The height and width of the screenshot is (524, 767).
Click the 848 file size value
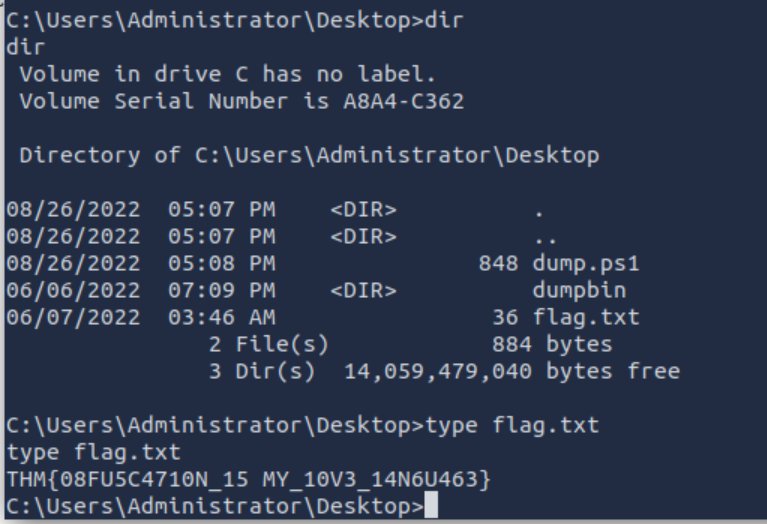click(x=498, y=264)
